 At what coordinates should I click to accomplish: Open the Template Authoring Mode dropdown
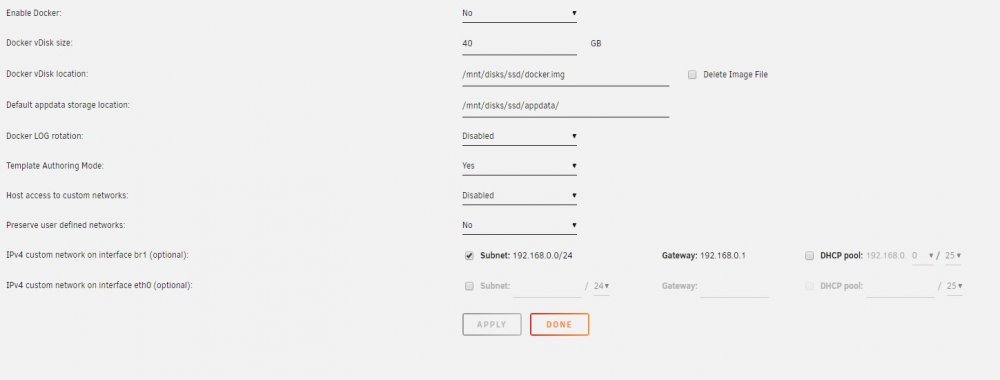(x=519, y=166)
